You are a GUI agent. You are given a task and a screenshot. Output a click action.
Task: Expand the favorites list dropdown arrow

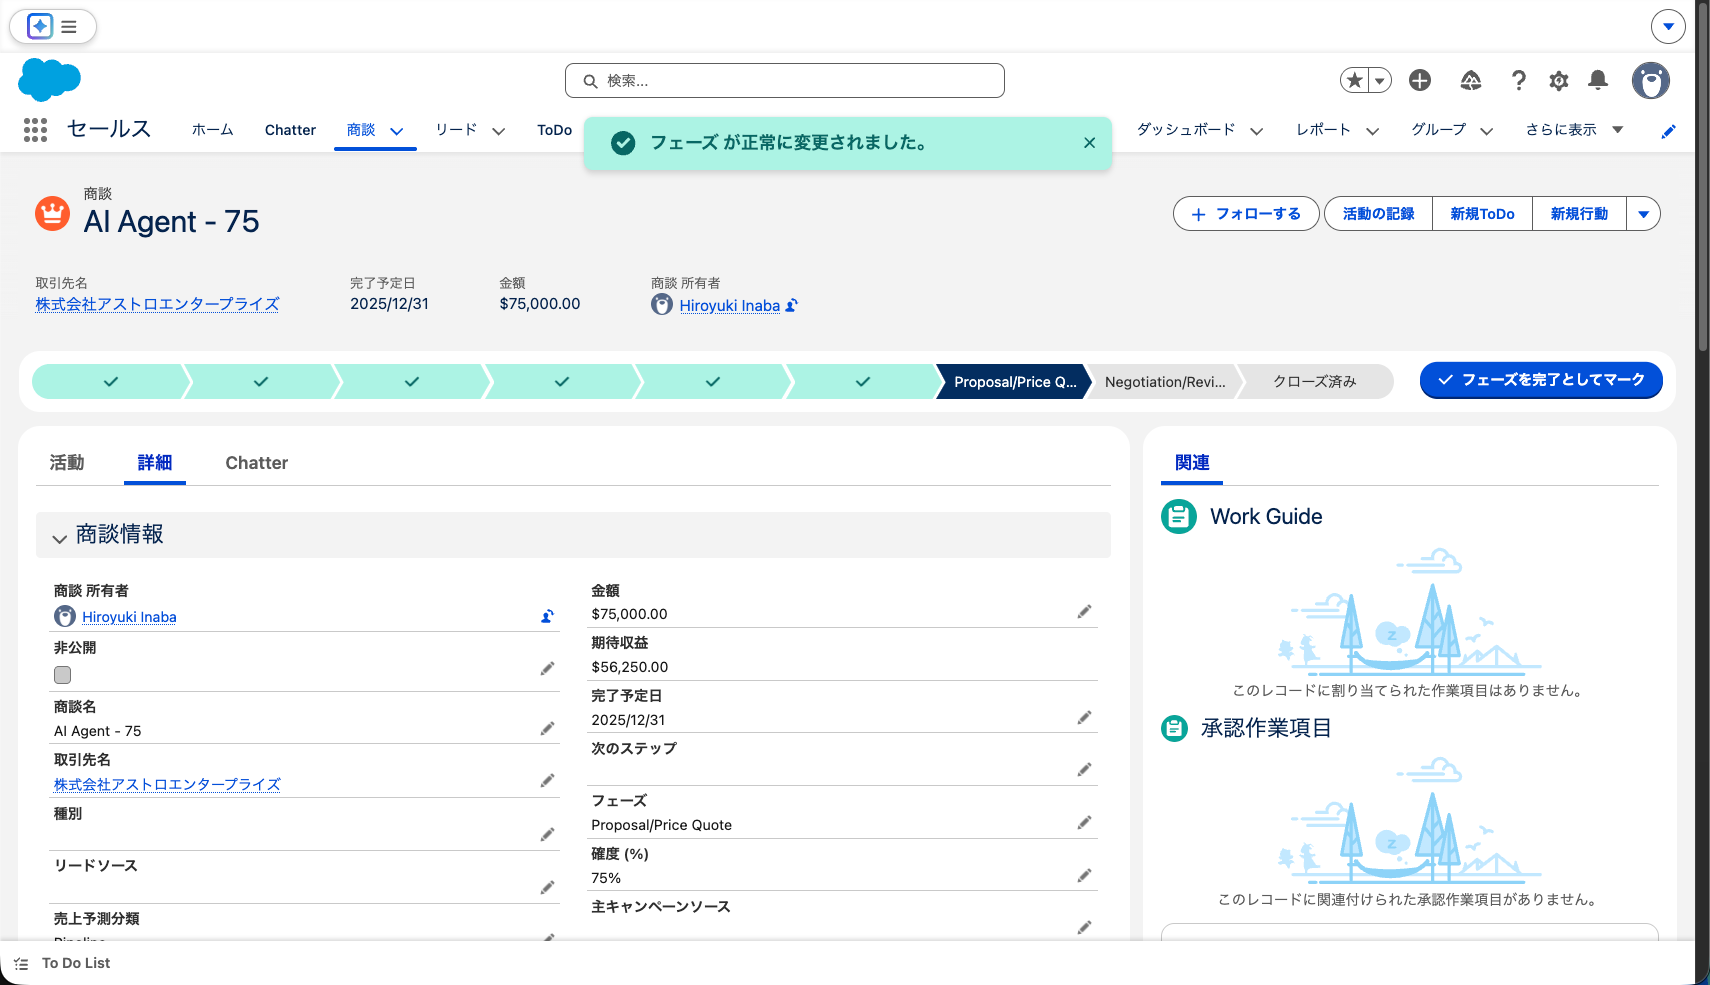click(1380, 80)
